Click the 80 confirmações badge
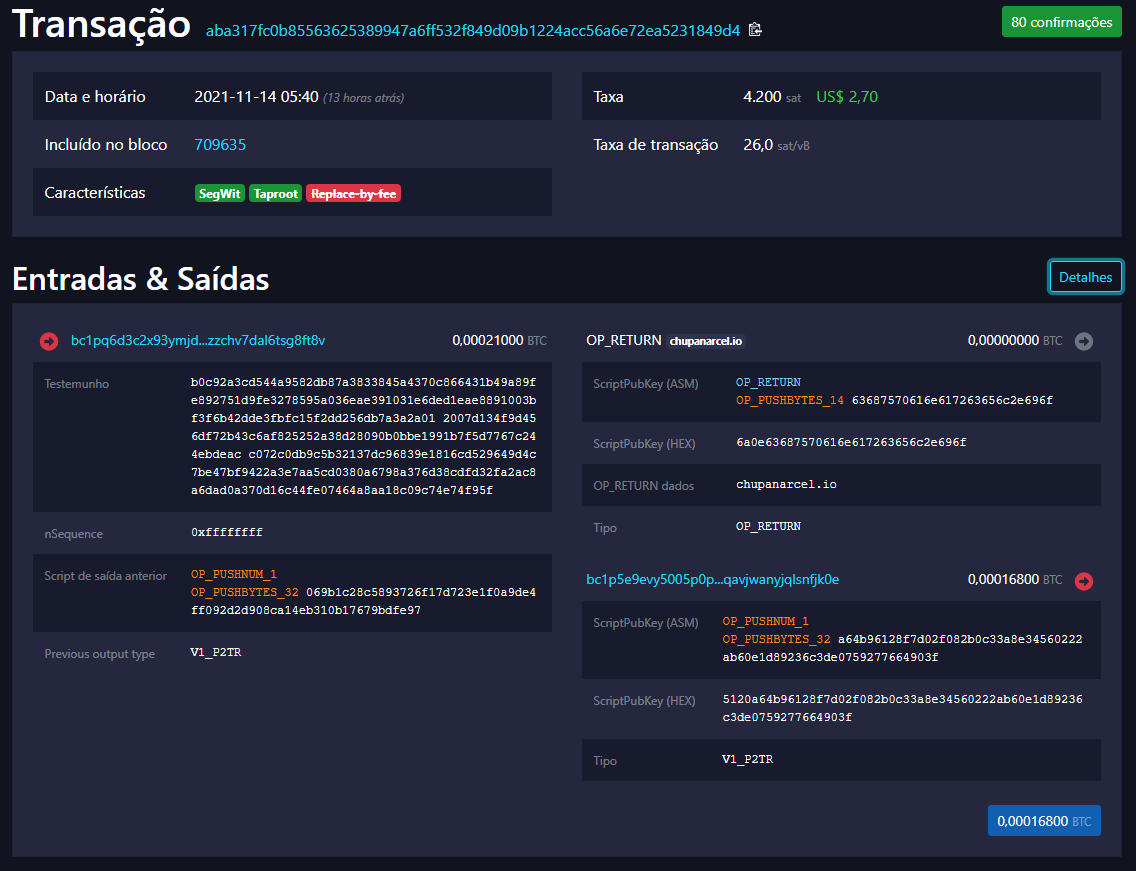This screenshot has width=1136, height=871. pos(1061,22)
